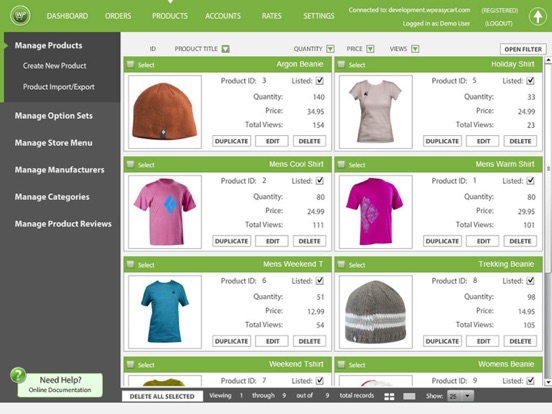The height and width of the screenshot is (414, 552).
Task: Sort by Price arrow
Action: click(x=370, y=49)
